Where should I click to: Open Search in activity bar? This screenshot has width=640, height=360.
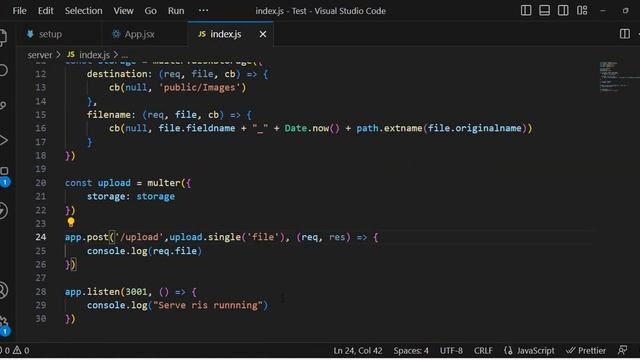point(3,70)
